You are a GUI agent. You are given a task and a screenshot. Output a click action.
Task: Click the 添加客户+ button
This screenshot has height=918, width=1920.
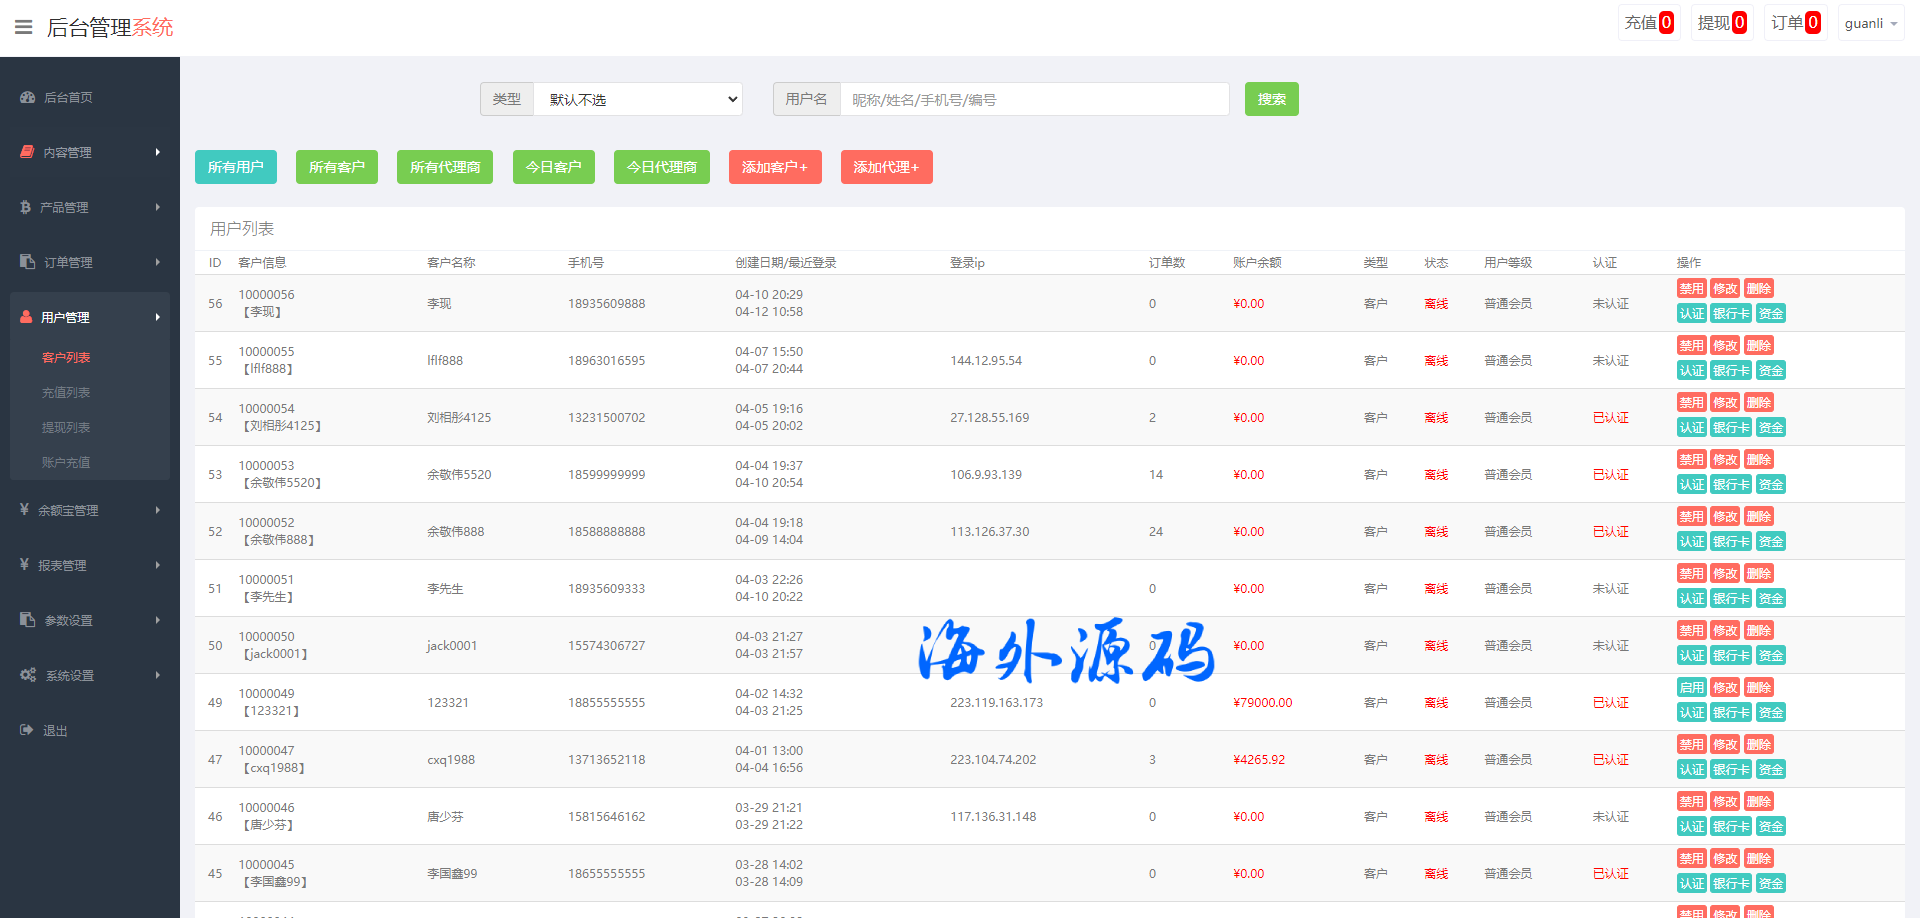774,167
